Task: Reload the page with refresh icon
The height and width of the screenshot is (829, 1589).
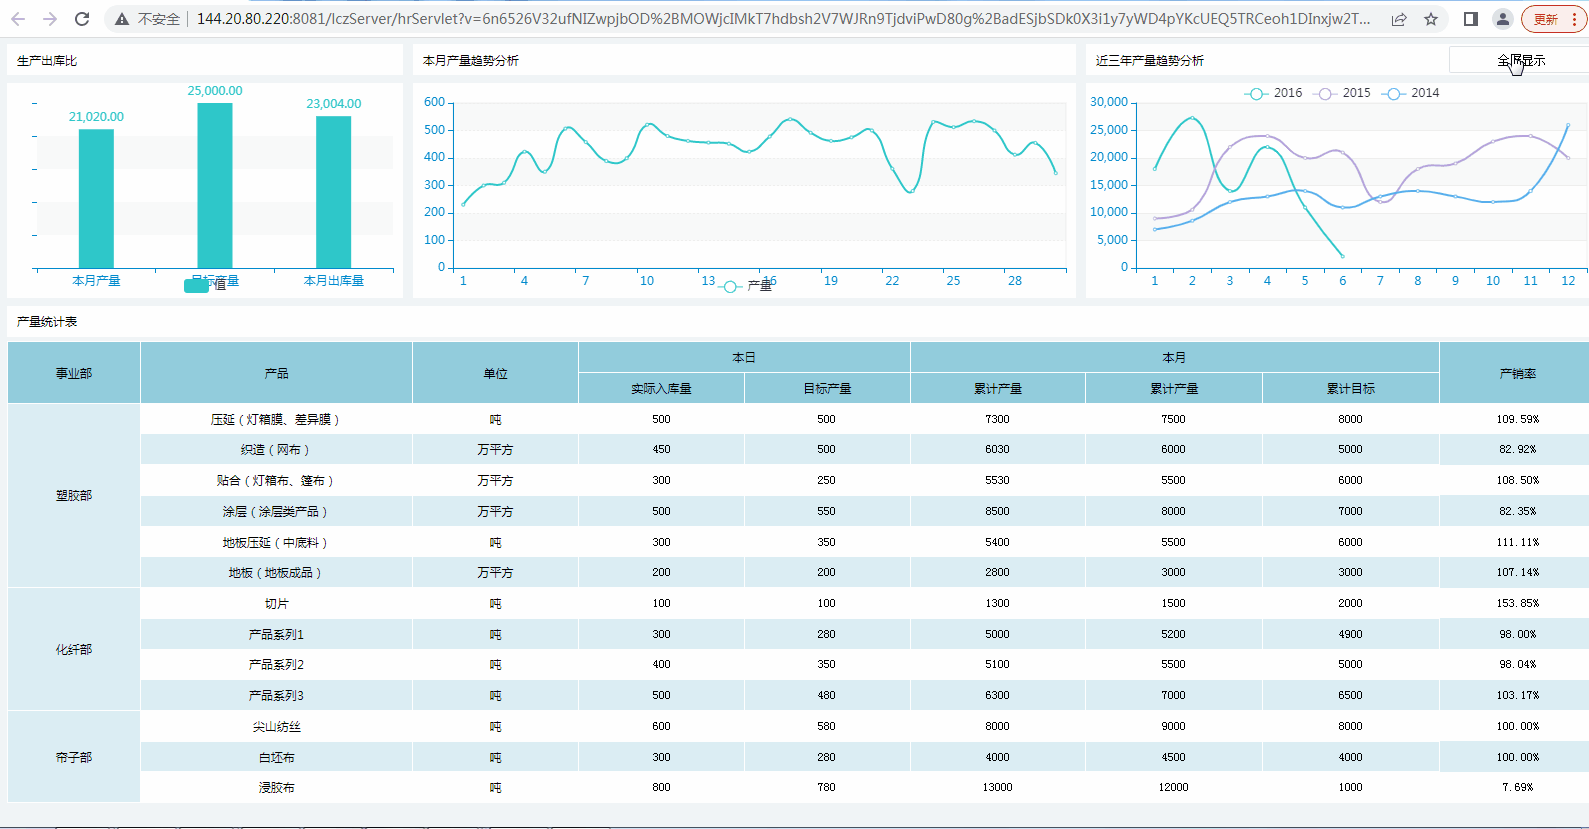Action: pos(82,19)
